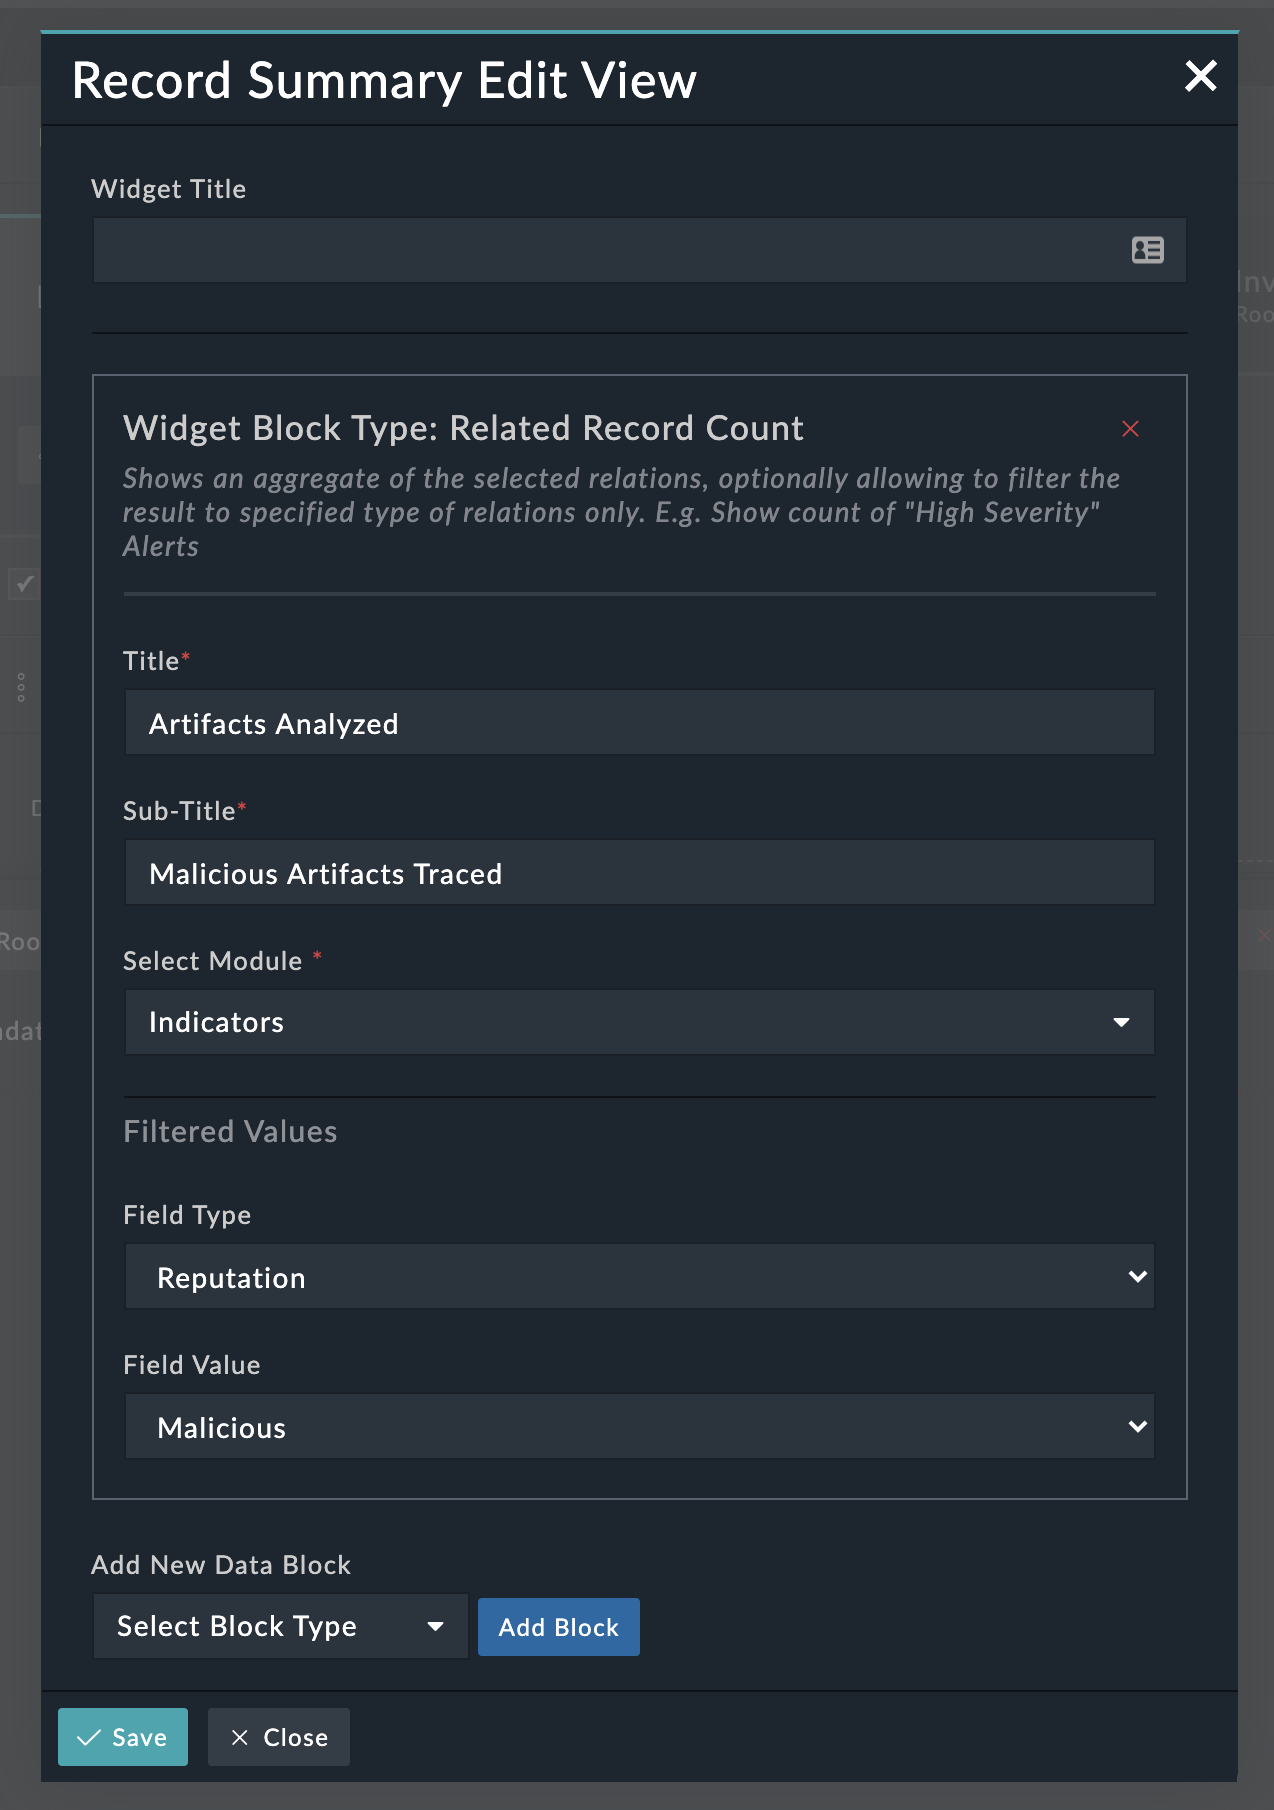This screenshot has width=1274, height=1810.
Task: Click the Close button beside Save
Action: point(279,1737)
